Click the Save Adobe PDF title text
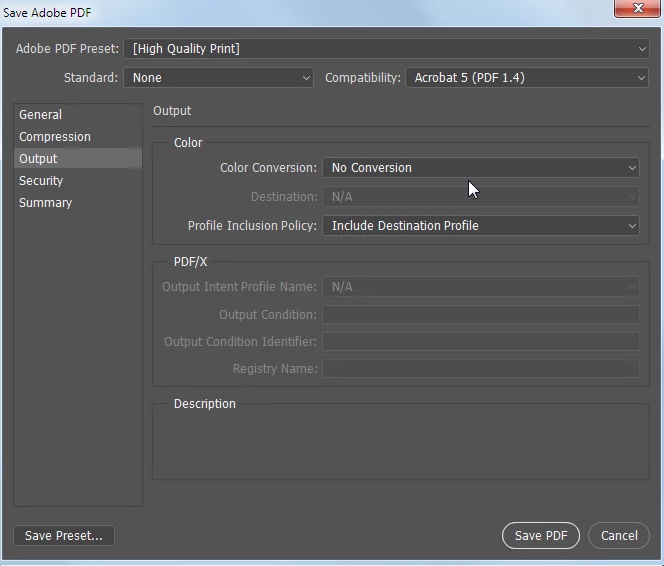664x566 pixels. [47, 13]
